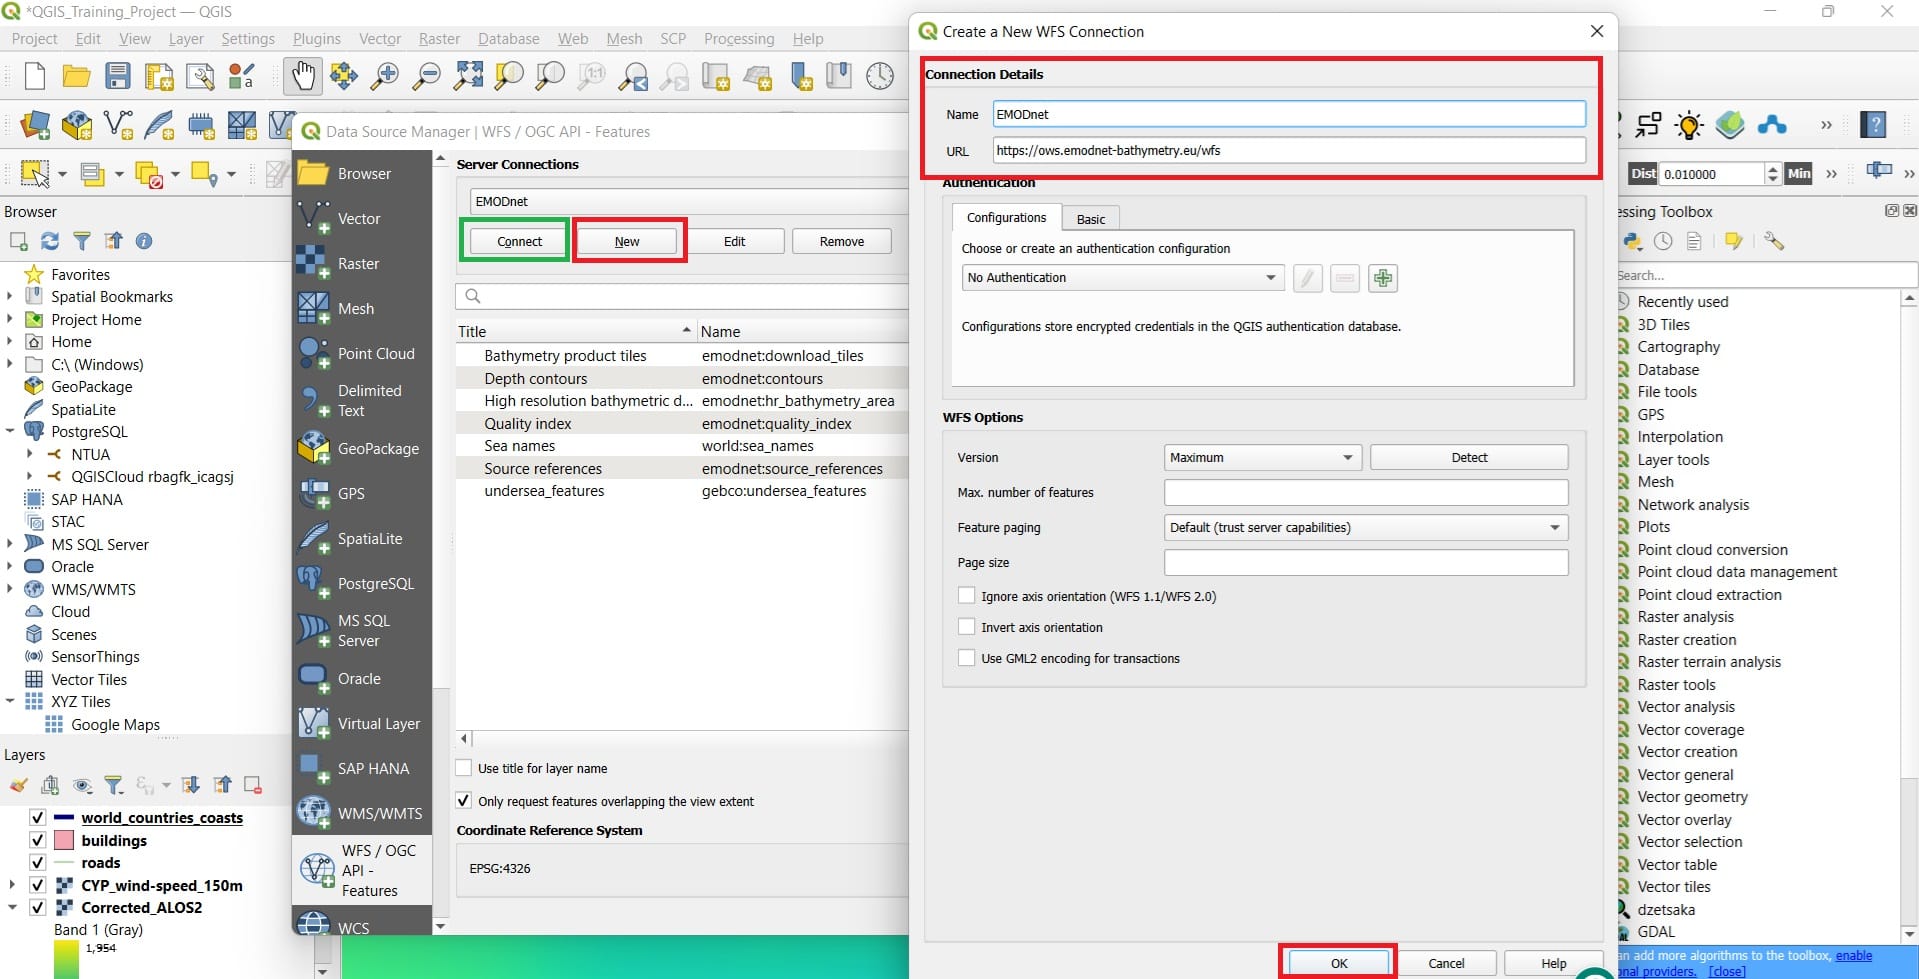1919x979 pixels.
Task: Open the EMODnet server connections dropdown
Action: coord(689,201)
